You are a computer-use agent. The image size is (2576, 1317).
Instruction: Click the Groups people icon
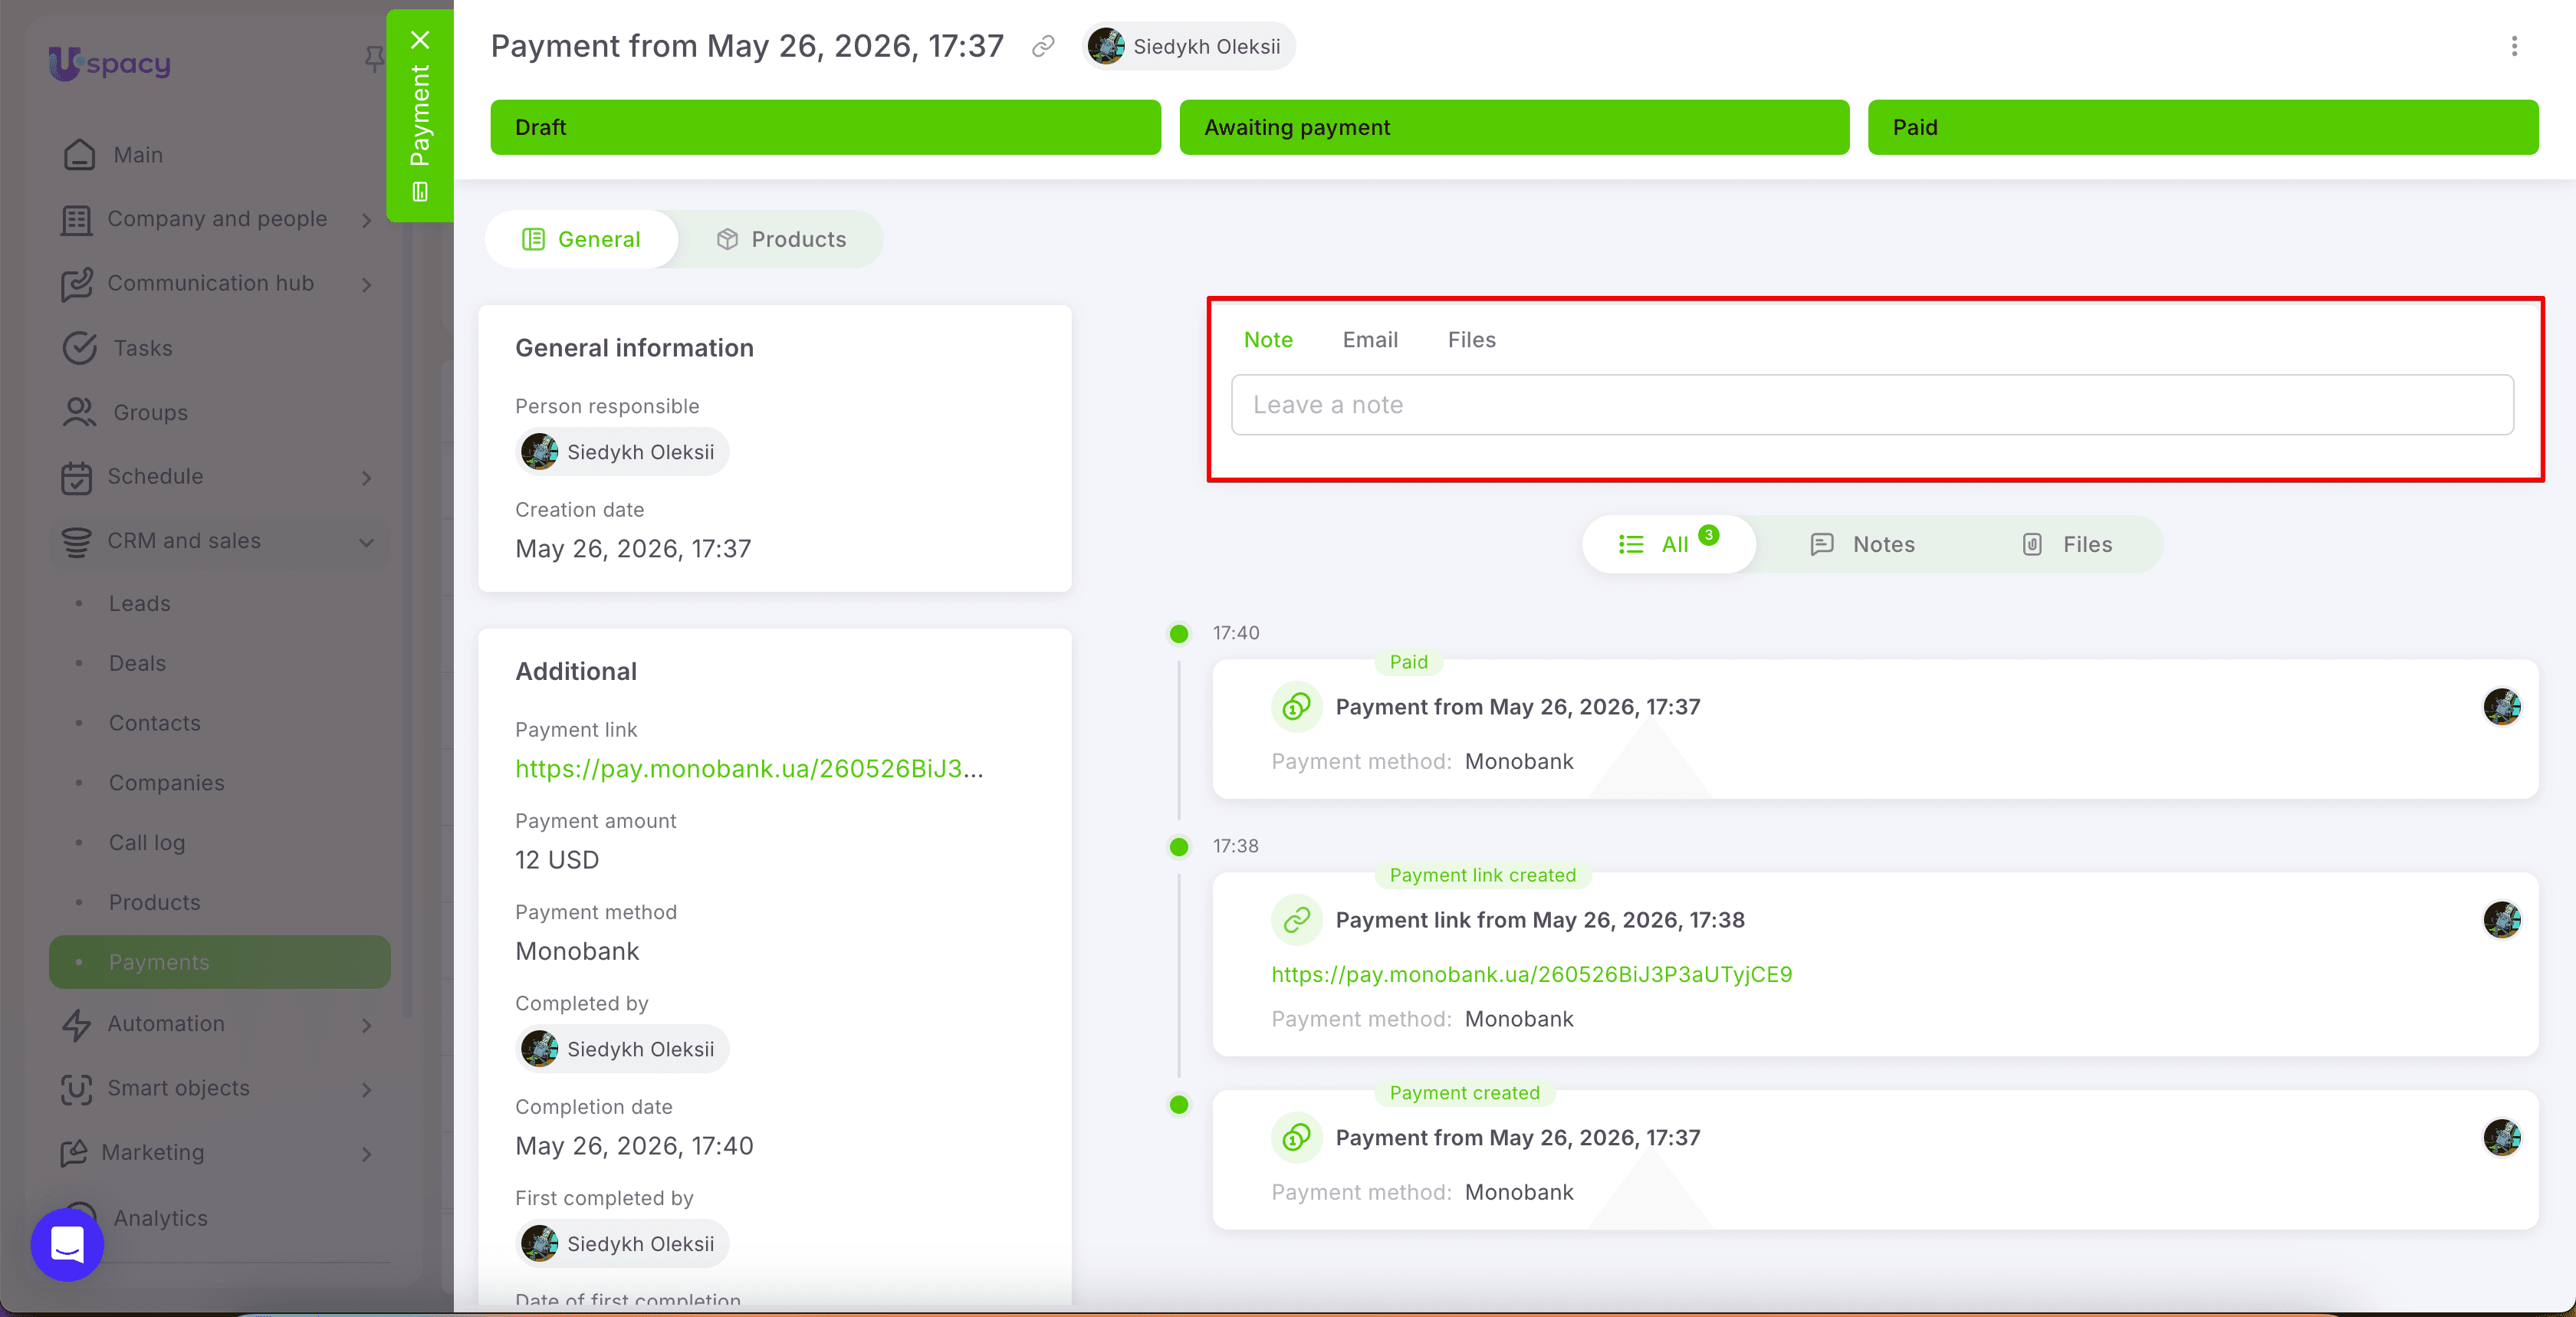coord(80,412)
